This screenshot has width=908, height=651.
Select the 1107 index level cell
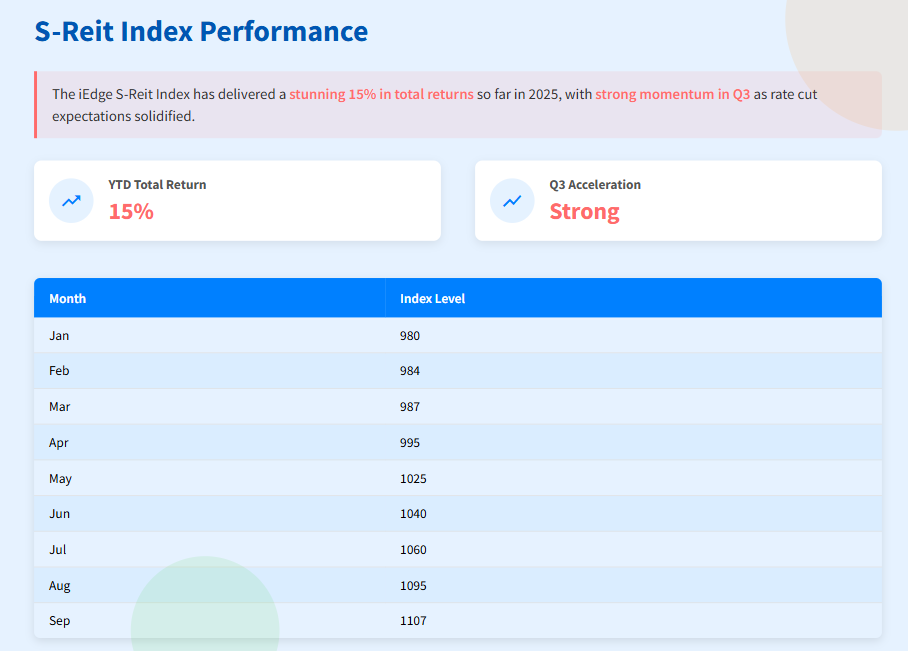pos(634,621)
